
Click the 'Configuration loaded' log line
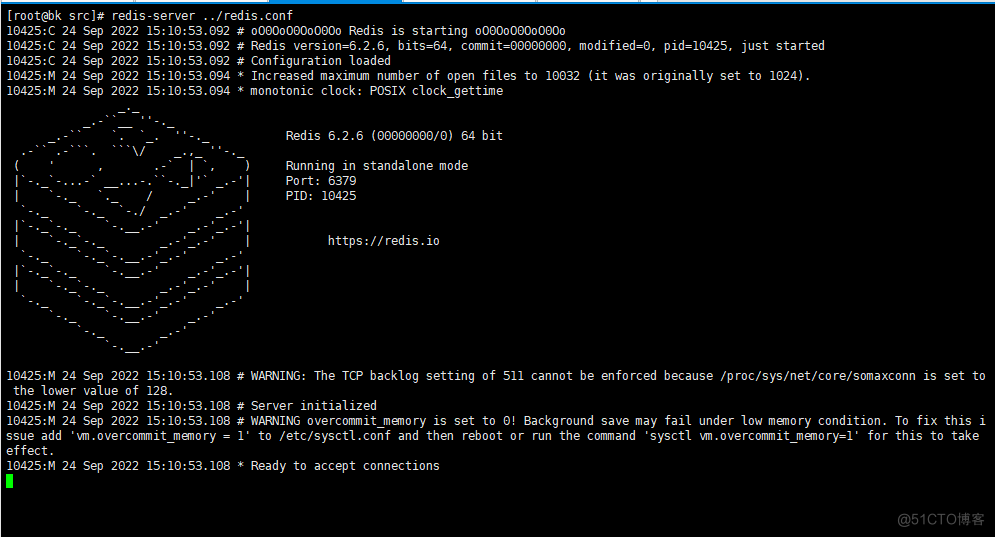tap(320, 61)
